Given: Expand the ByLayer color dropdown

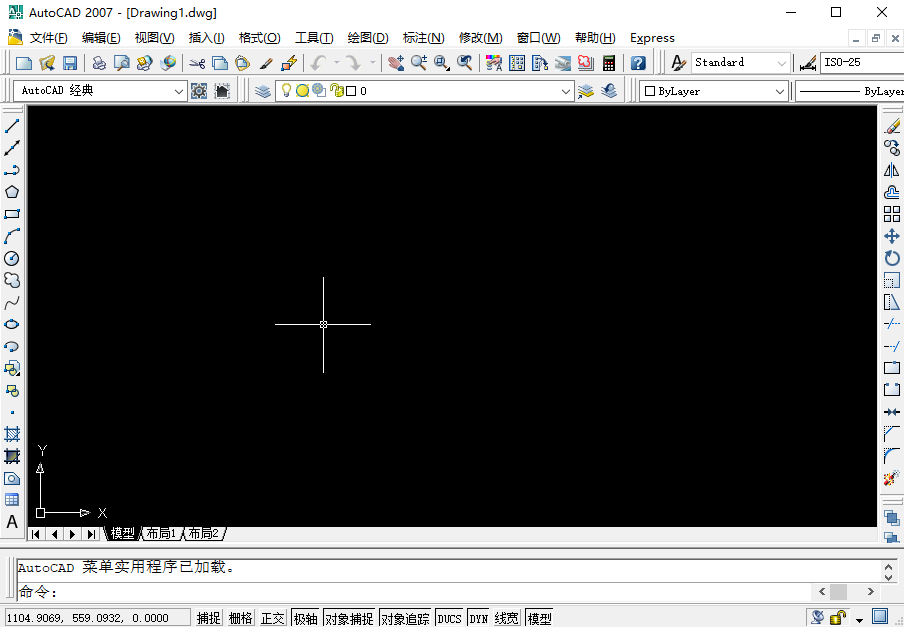Looking at the screenshot, I should (780, 91).
